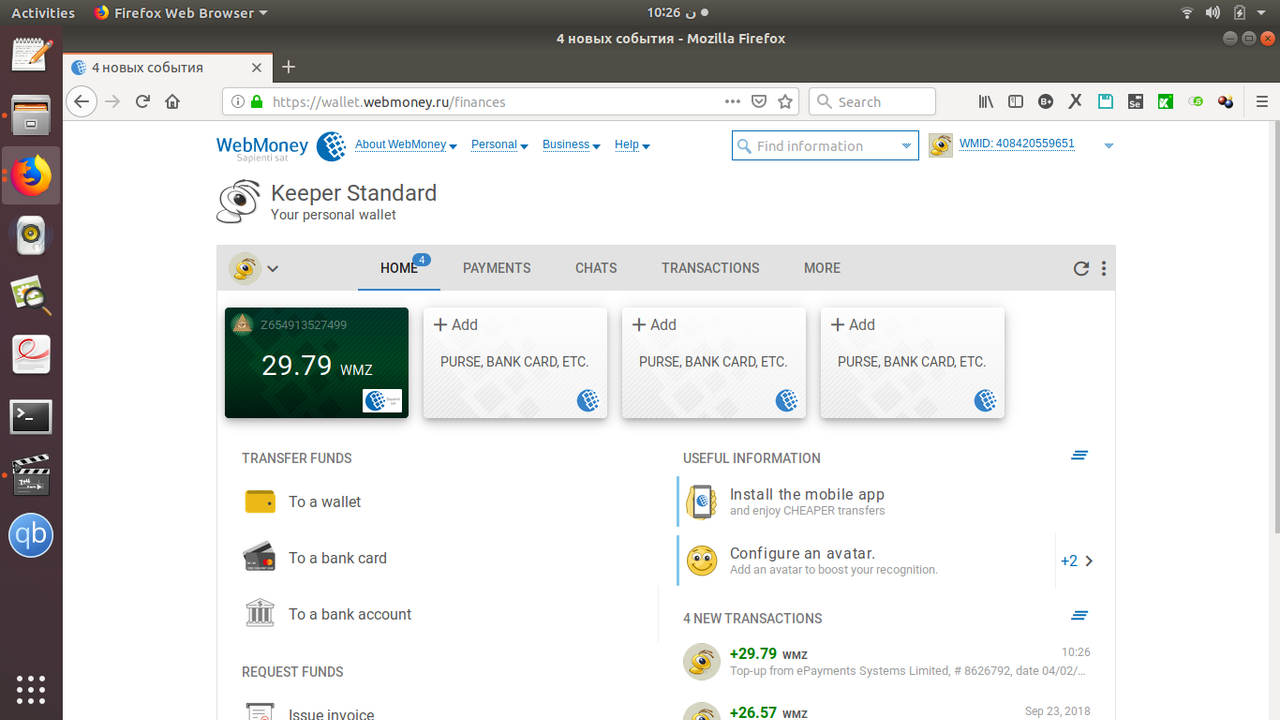1280x720 pixels.
Task: Refresh the Keeper wallet data
Action: tap(1081, 268)
